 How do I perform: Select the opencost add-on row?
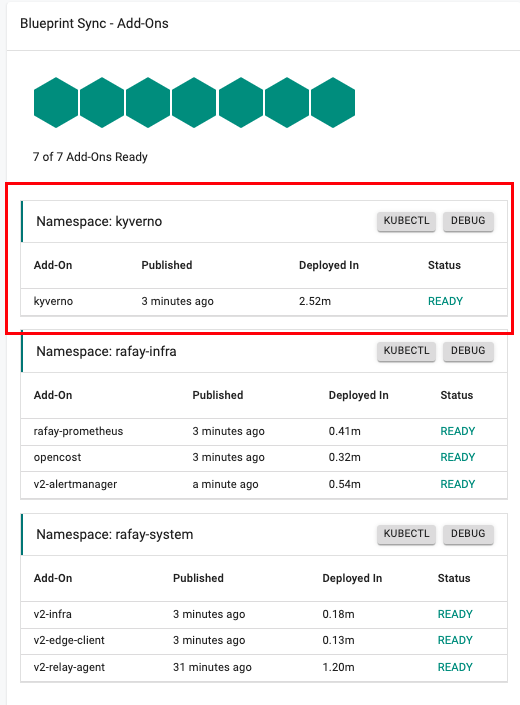[x=264, y=458]
